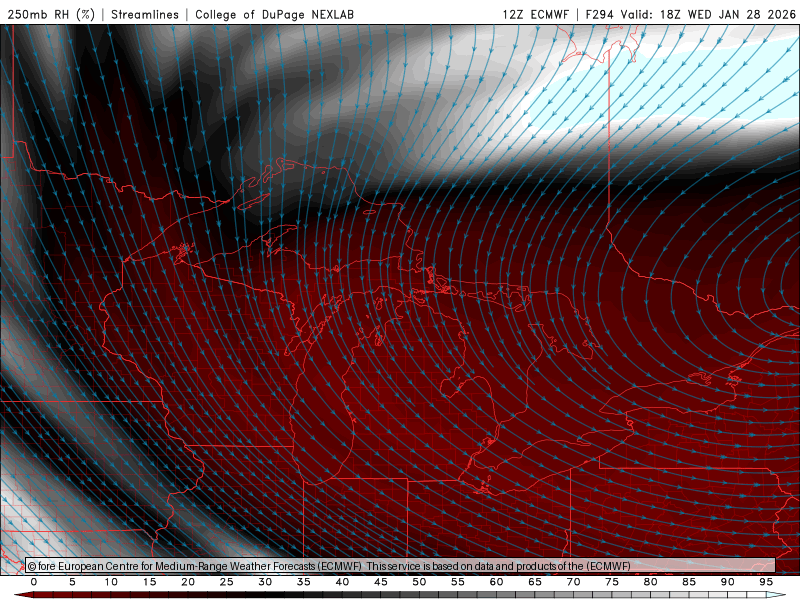Click the colorbar label "60"

pyautogui.click(x=496, y=582)
